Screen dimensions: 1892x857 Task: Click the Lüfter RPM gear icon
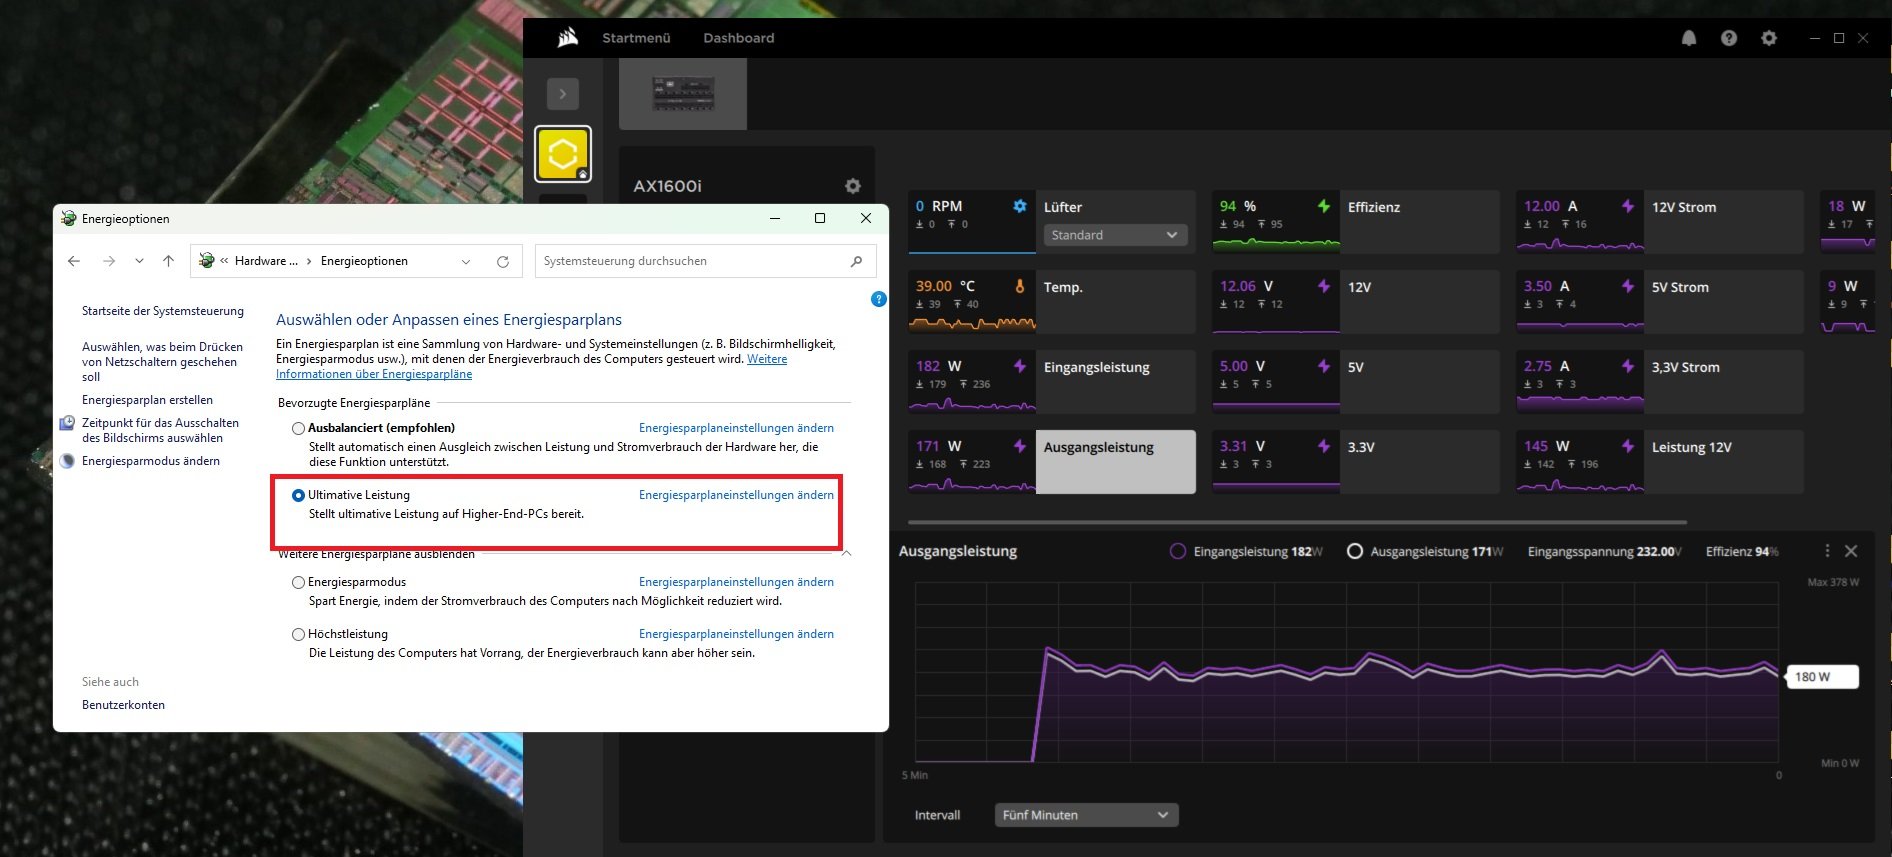point(1020,206)
